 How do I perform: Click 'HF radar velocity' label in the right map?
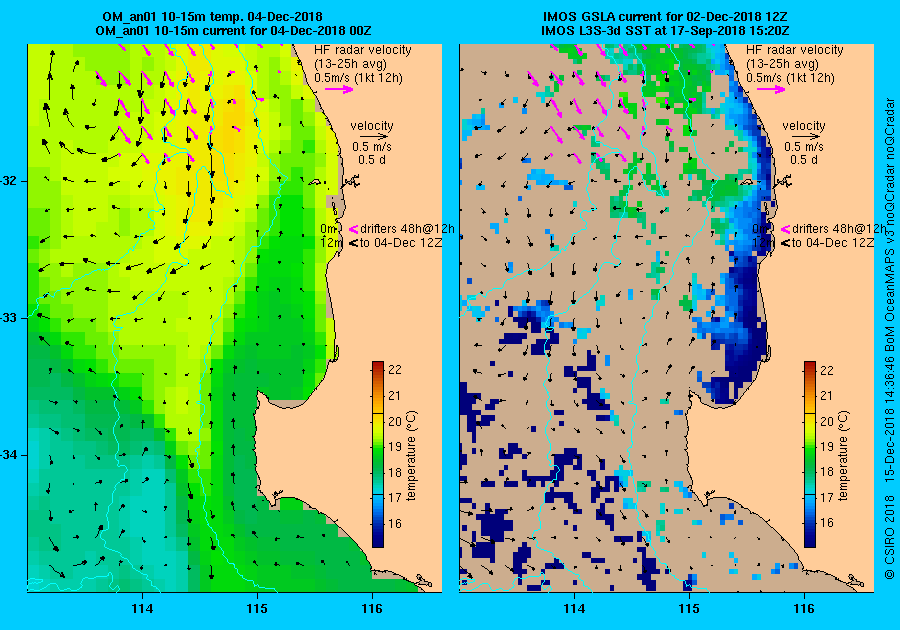click(795, 50)
